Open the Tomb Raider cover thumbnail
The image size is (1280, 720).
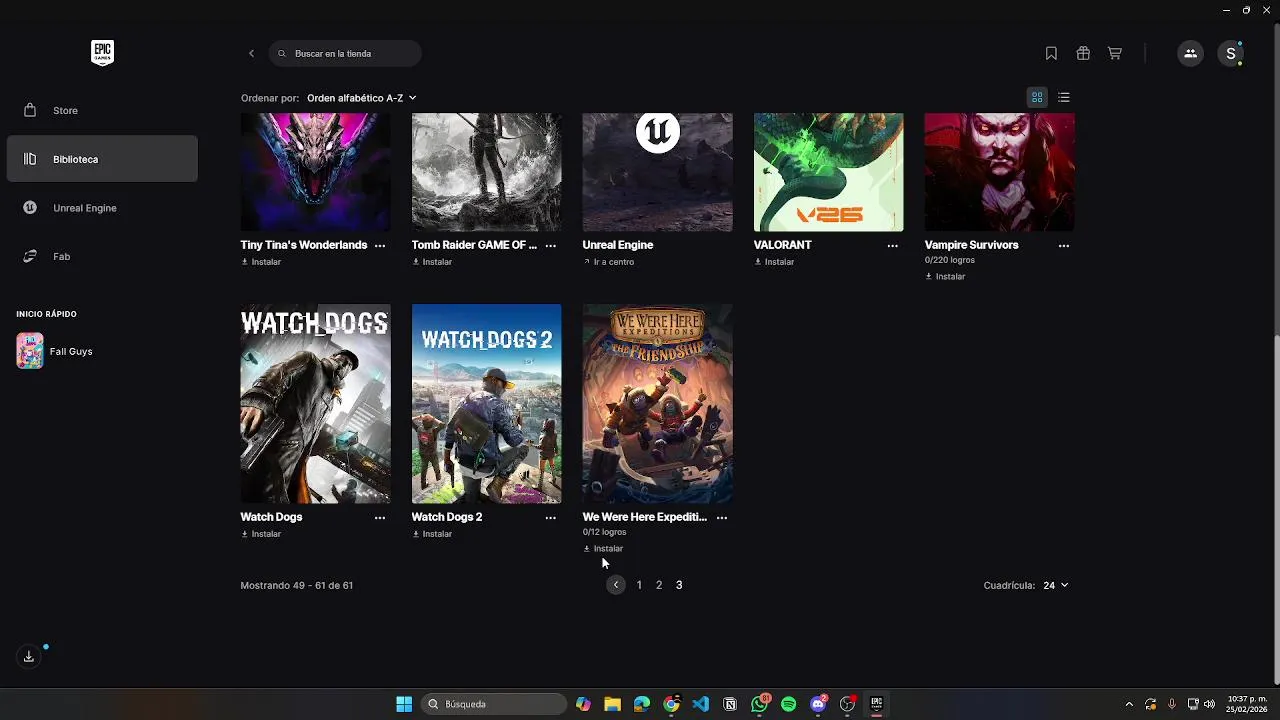click(487, 172)
